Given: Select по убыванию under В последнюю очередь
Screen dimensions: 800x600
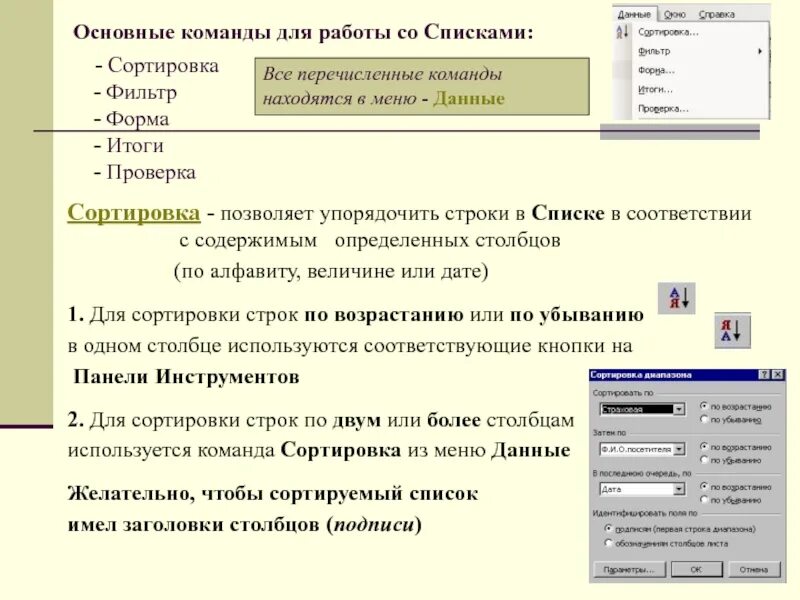Looking at the screenshot, I should coord(704,499).
